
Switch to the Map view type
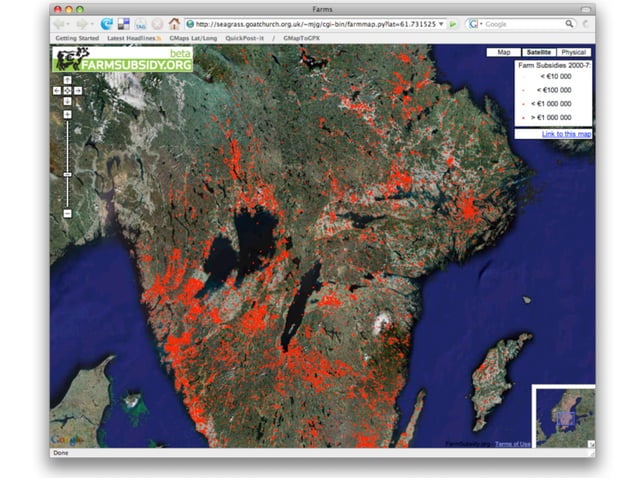(x=503, y=52)
